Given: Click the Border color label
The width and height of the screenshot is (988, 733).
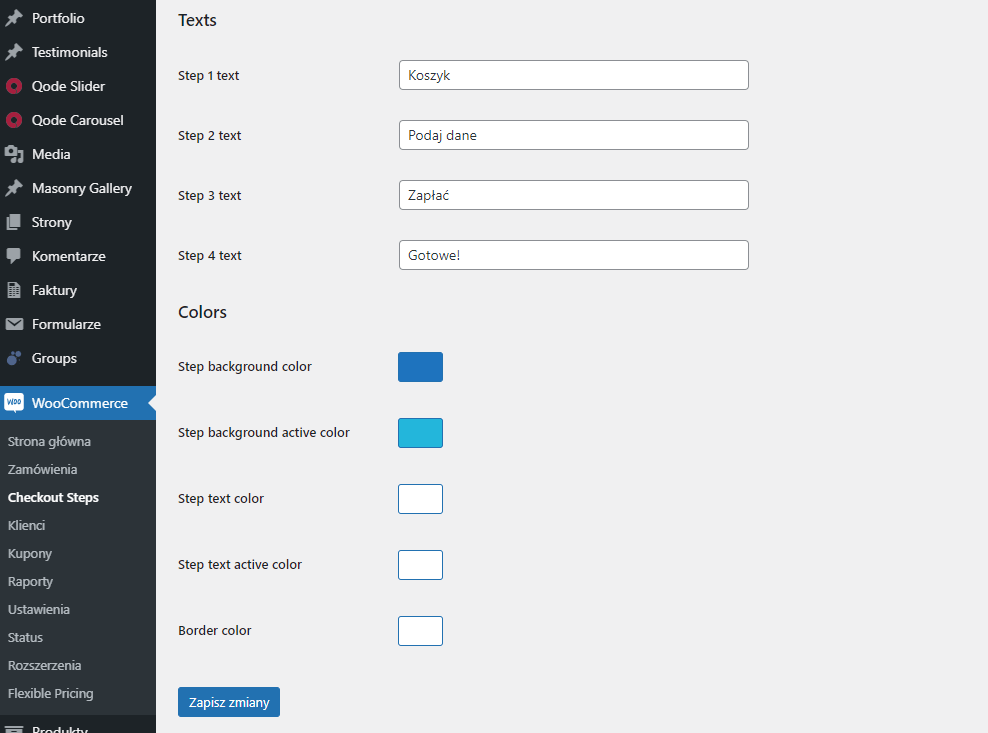Looking at the screenshot, I should pyautogui.click(x=215, y=630).
